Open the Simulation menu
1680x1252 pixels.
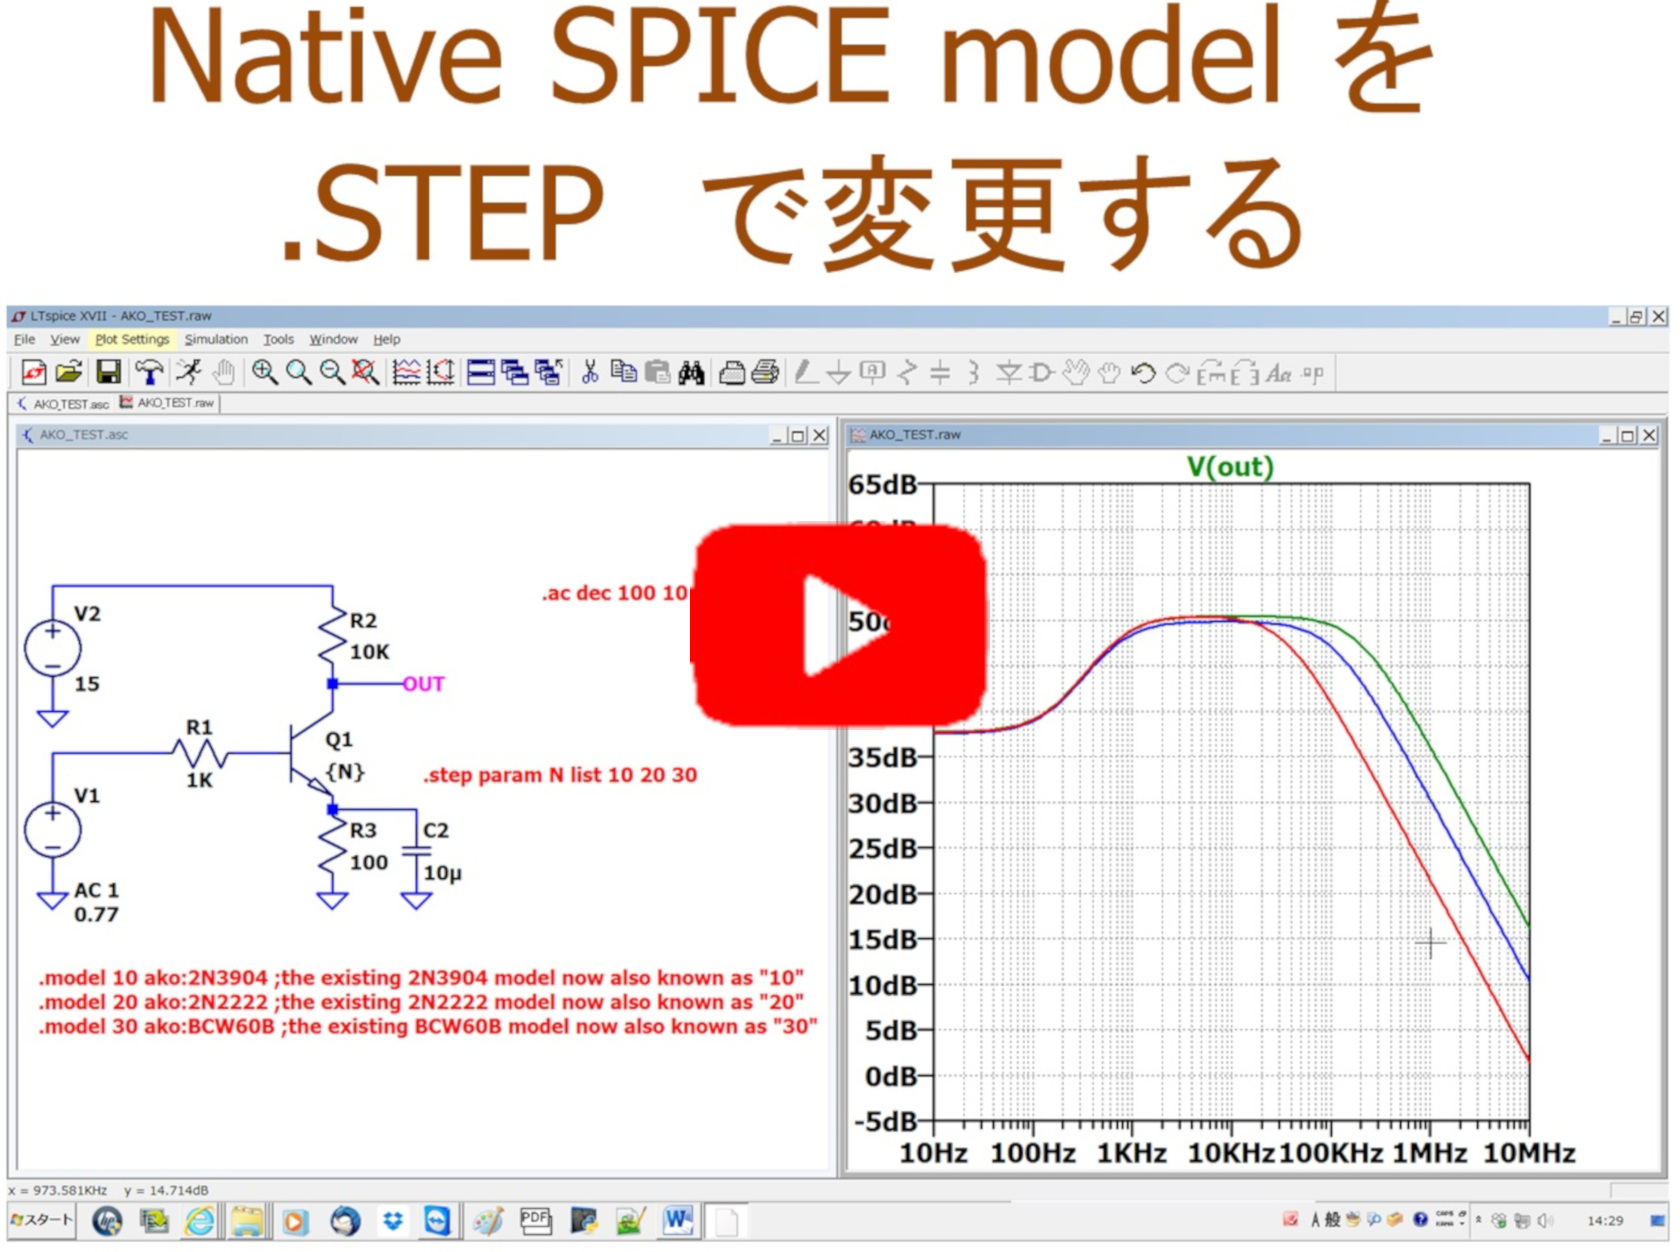point(216,340)
